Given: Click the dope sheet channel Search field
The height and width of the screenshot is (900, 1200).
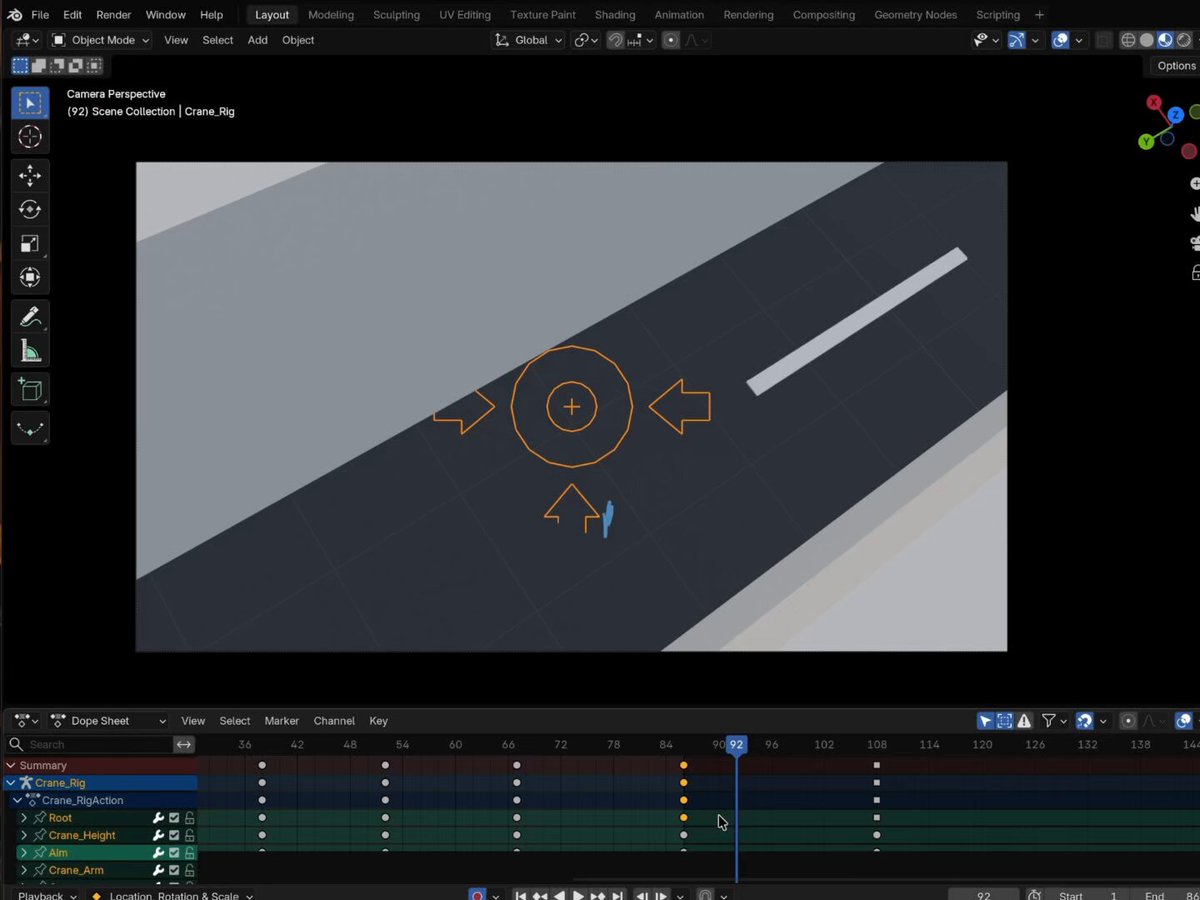Looking at the screenshot, I should point(89,744).
